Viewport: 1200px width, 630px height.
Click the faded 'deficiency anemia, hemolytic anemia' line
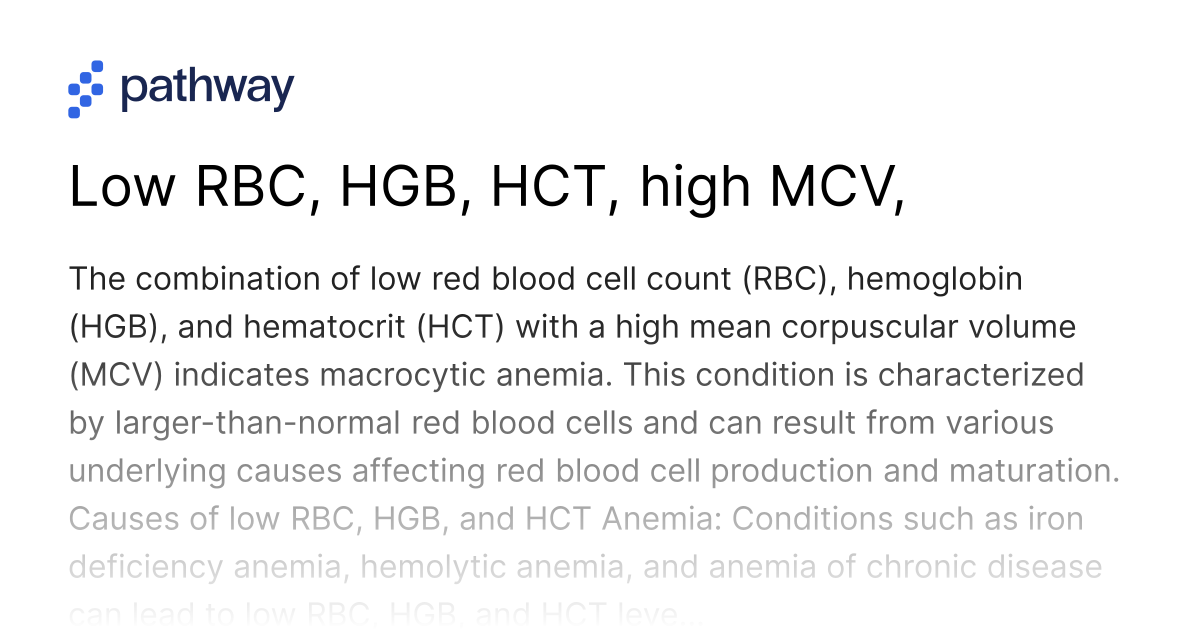[585, 567]
